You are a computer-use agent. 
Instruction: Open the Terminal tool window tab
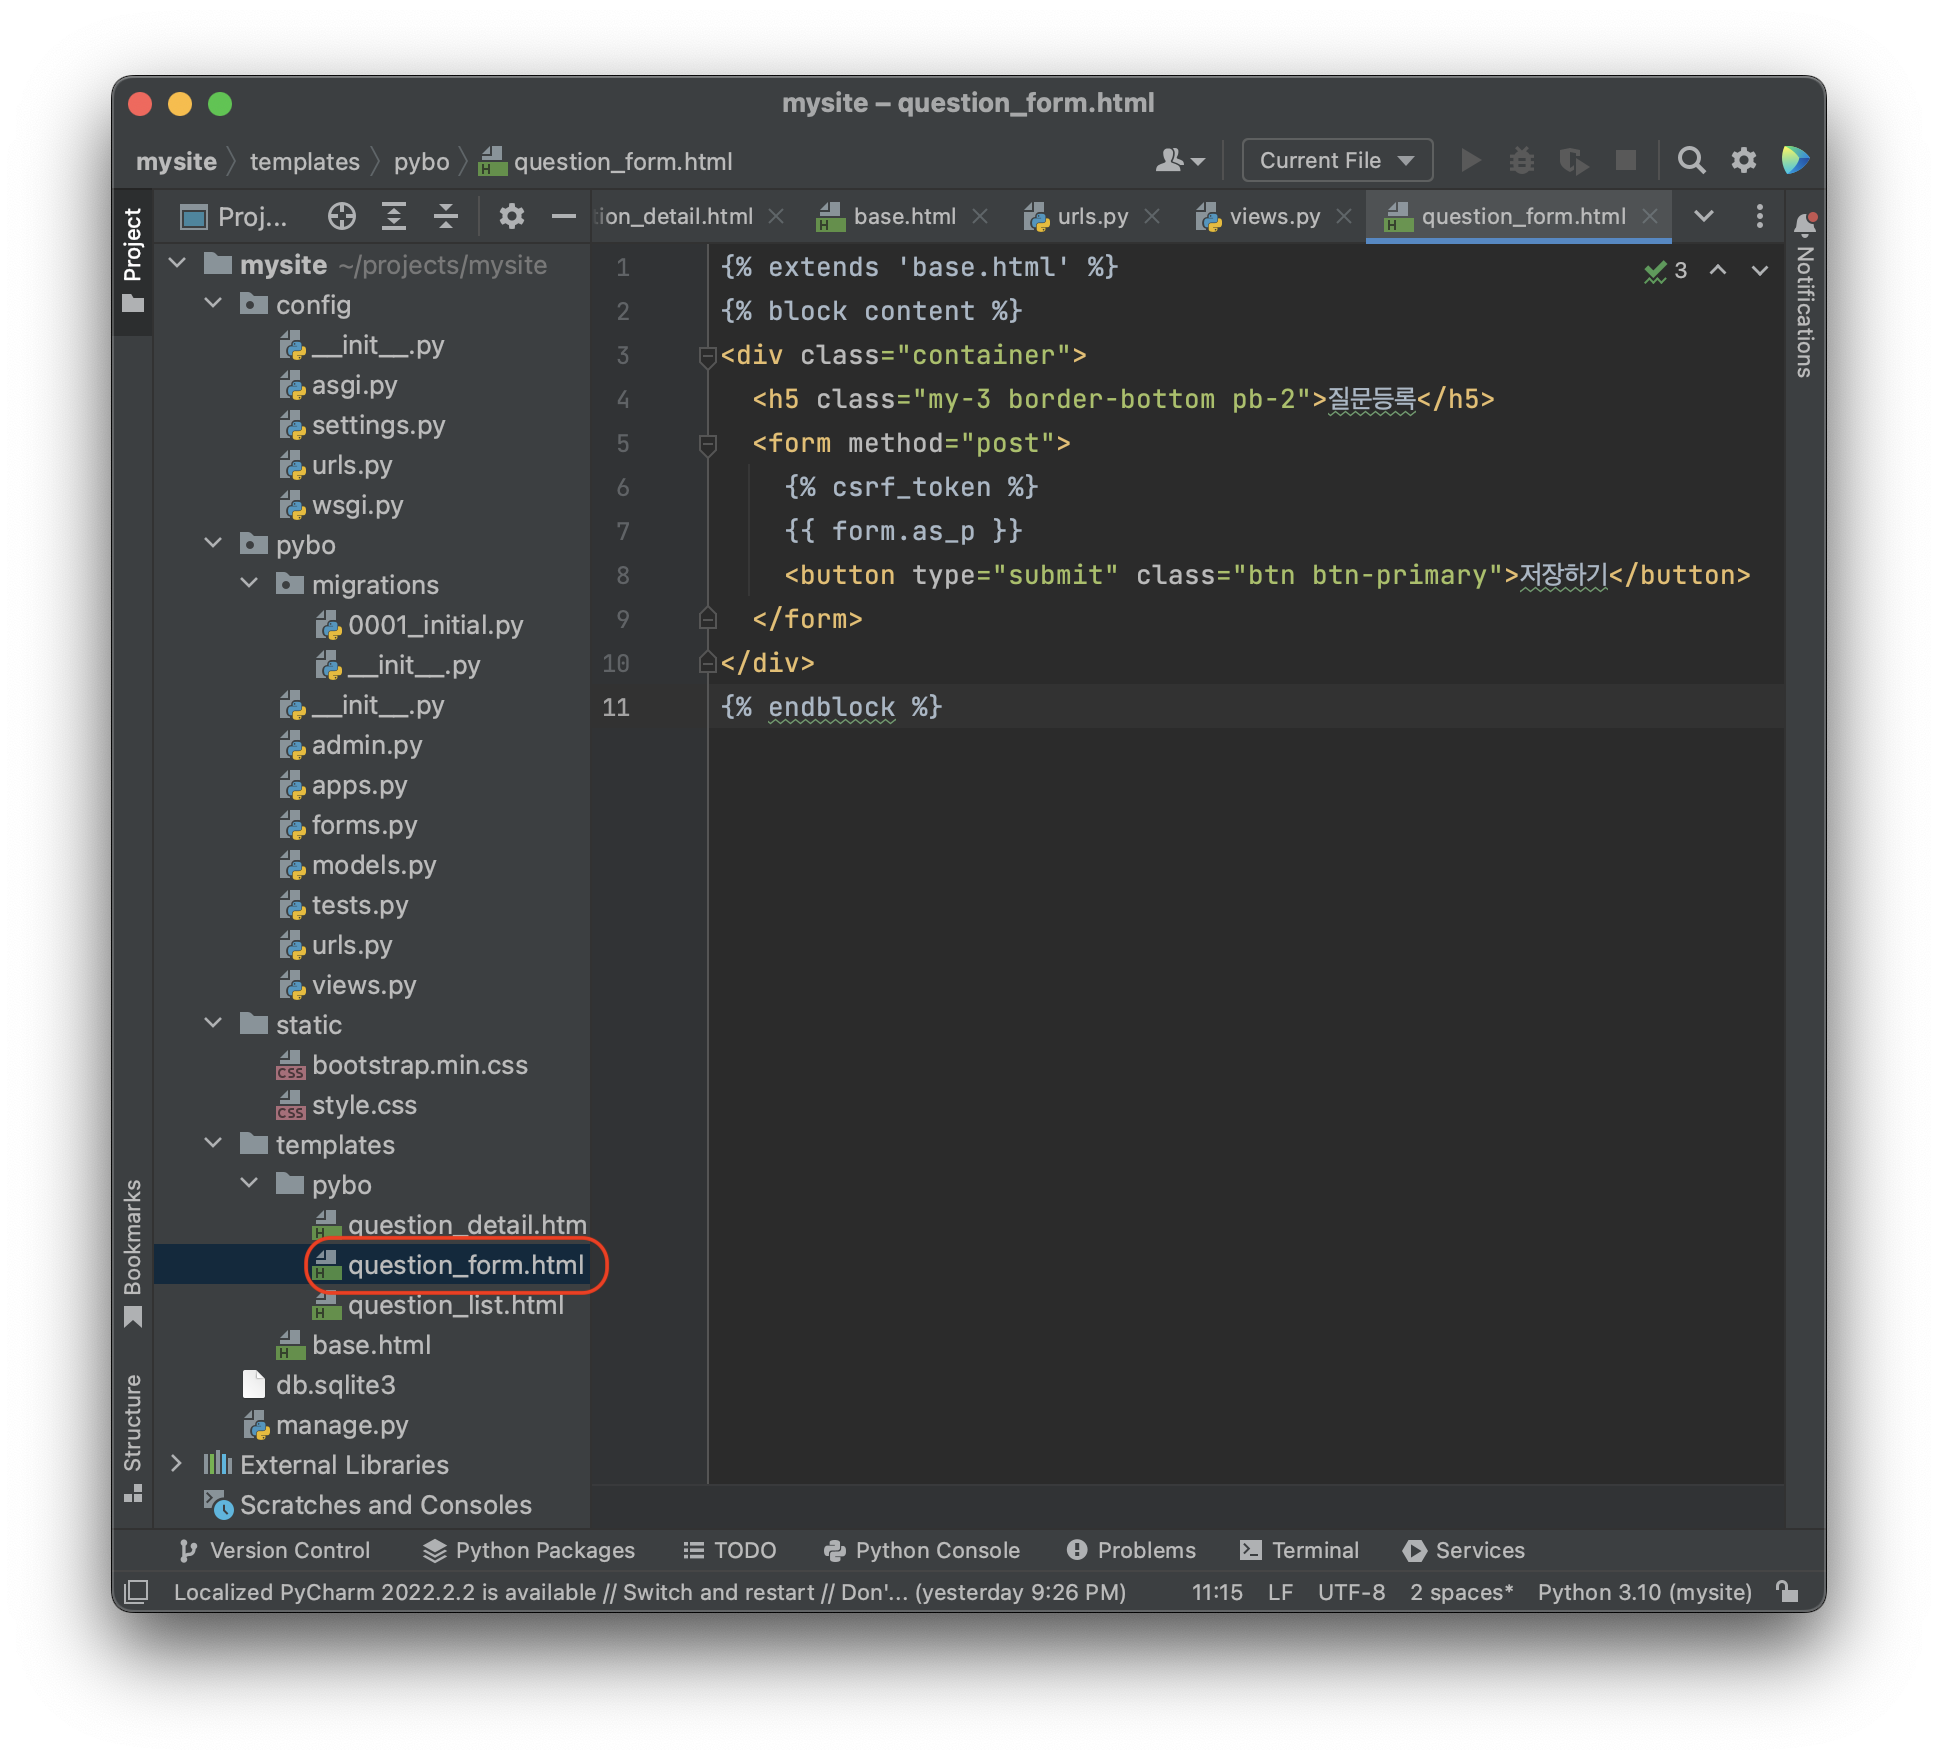[1300, 1550]
